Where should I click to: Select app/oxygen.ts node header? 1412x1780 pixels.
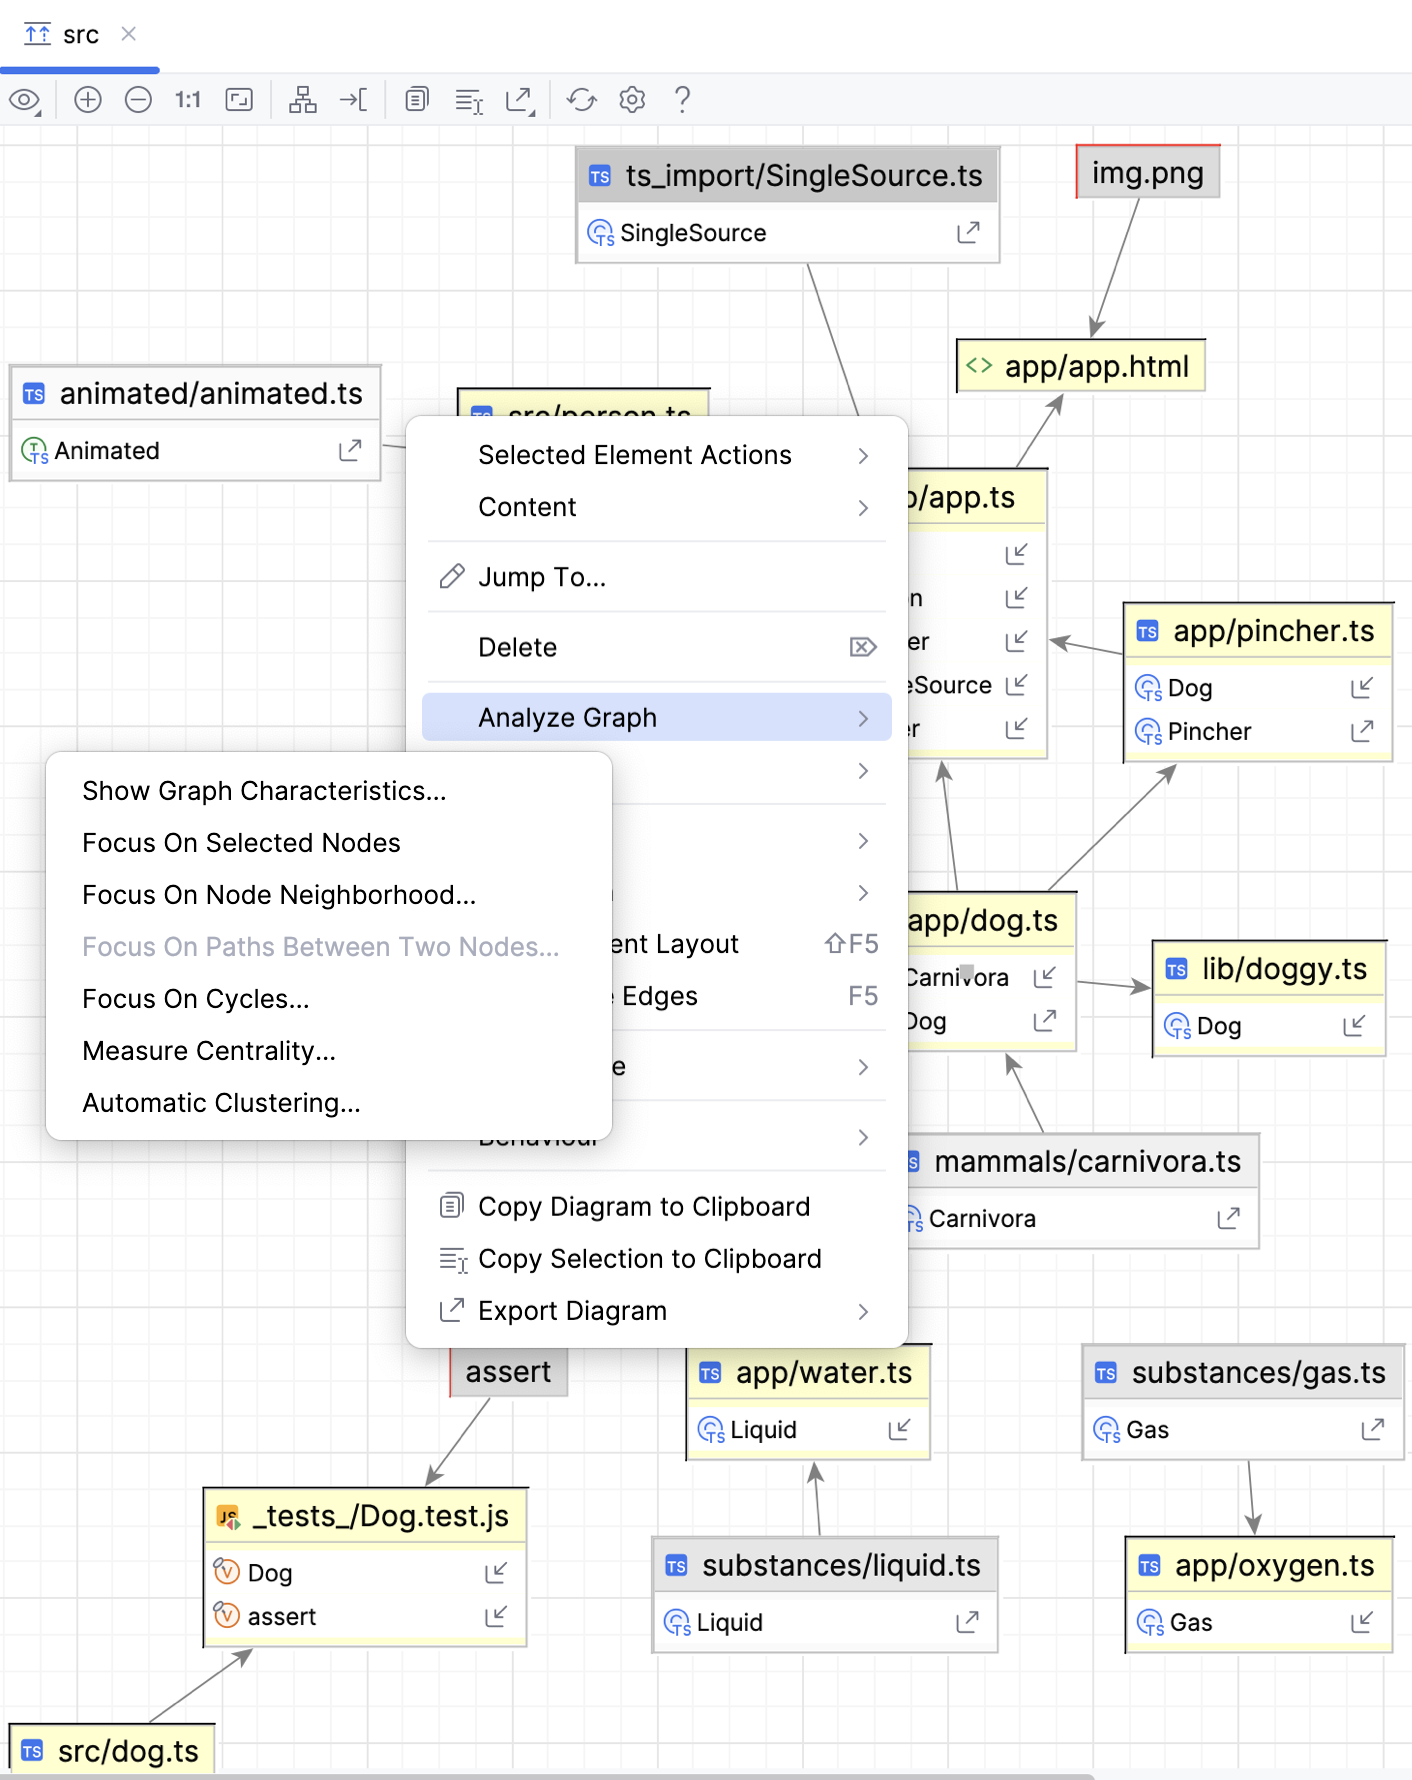1259,1566
